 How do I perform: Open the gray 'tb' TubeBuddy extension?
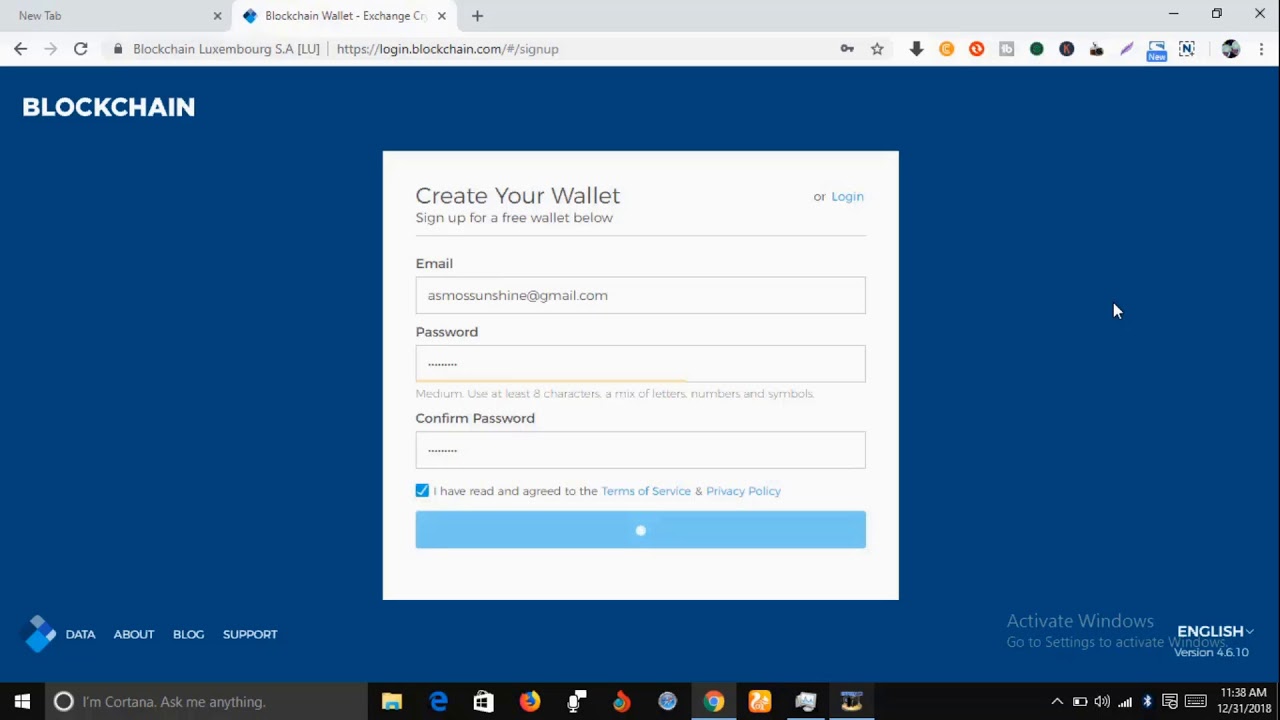(x=1006, y=48)
